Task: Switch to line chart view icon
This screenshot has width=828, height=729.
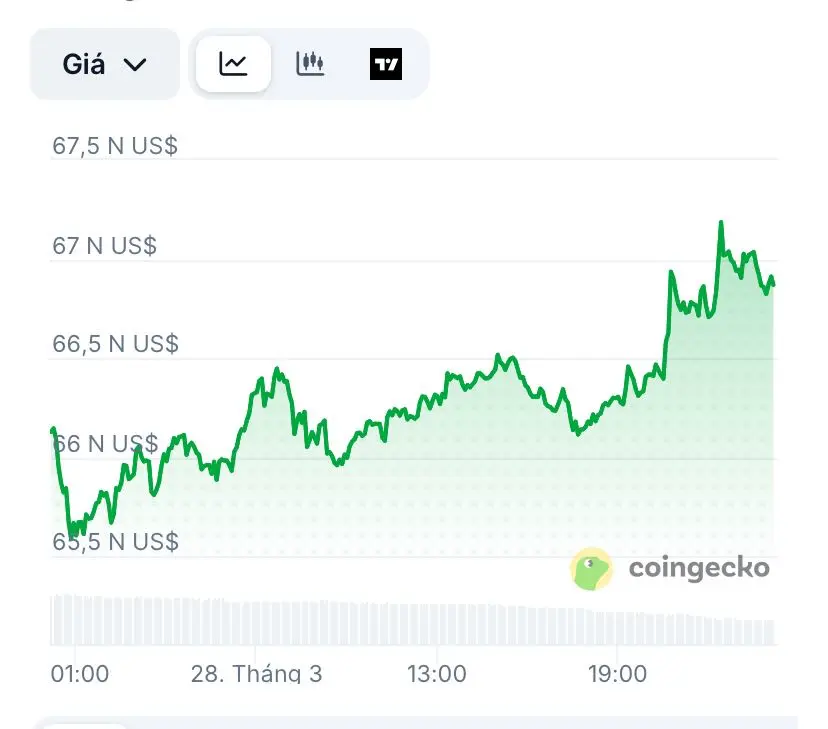Action: point(233,65)
